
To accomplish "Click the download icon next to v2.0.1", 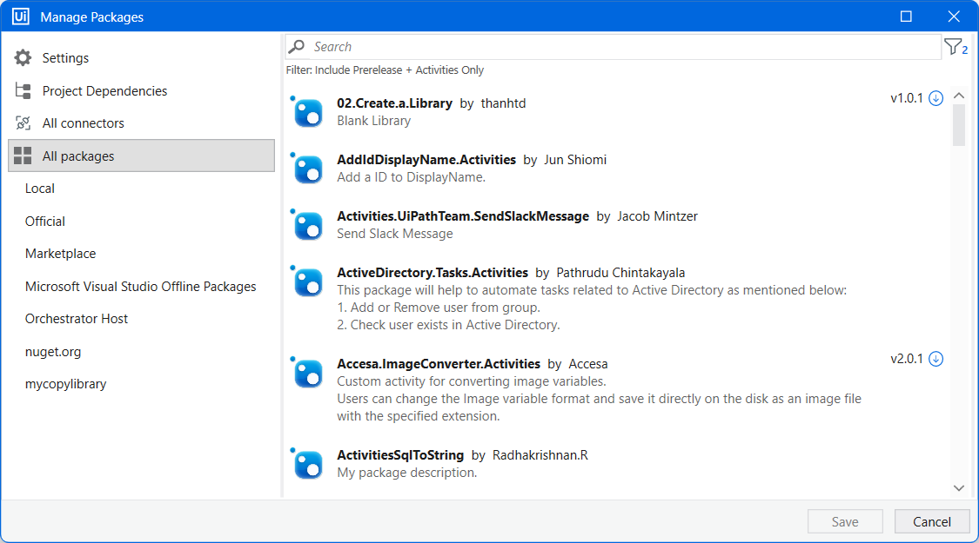I will coord(935,359).
